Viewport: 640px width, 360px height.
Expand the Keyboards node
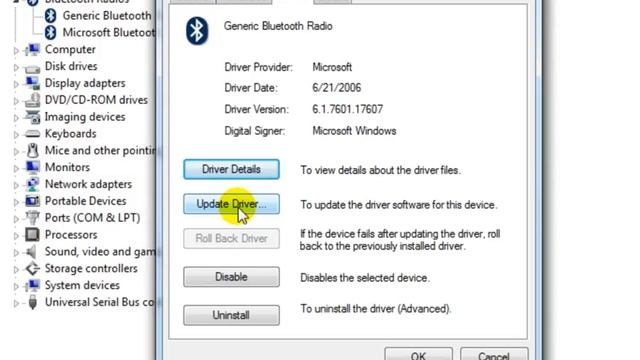(x=16, y=135)
